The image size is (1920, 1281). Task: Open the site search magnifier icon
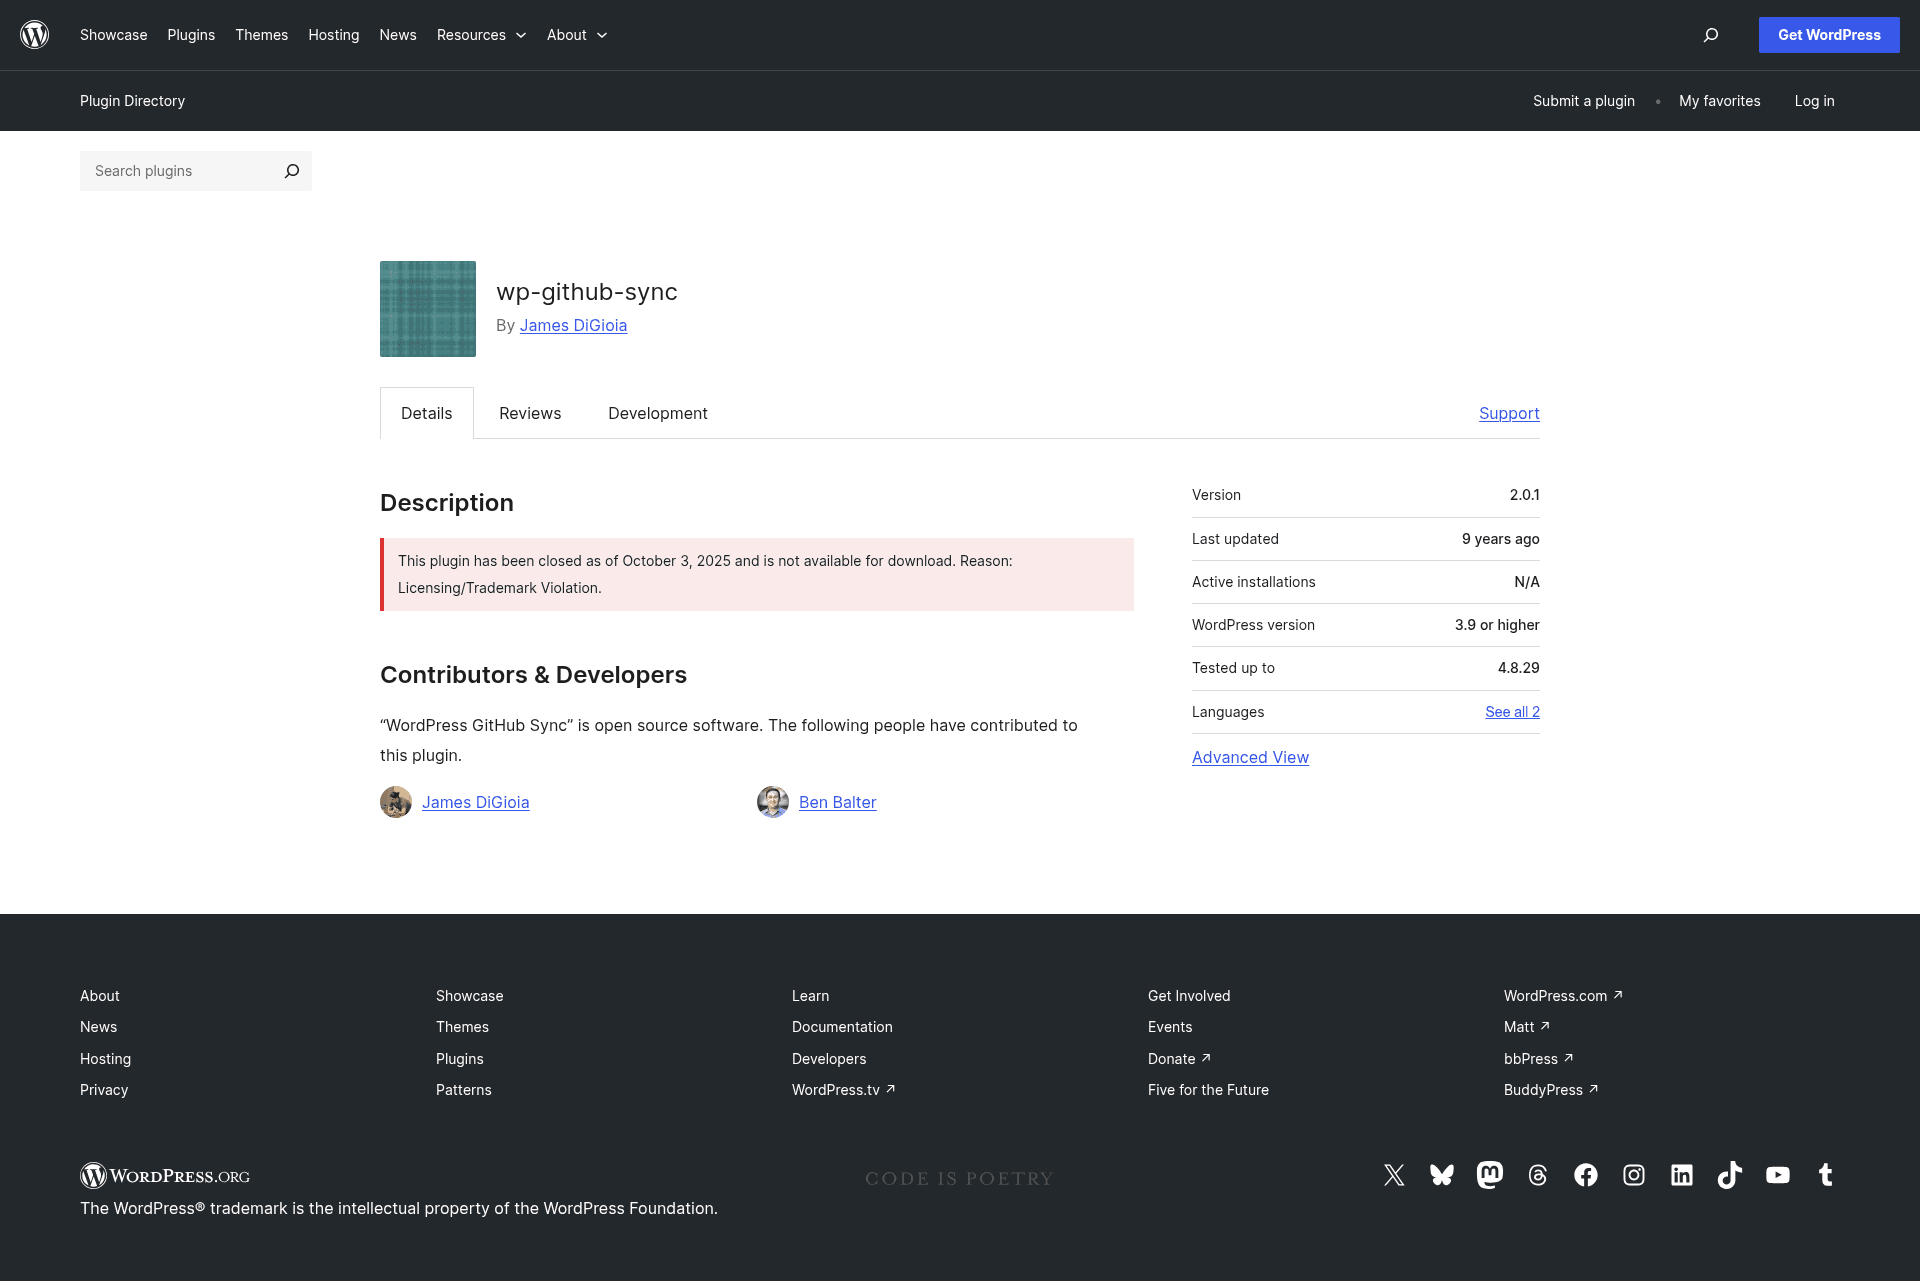coord(1711,35)
